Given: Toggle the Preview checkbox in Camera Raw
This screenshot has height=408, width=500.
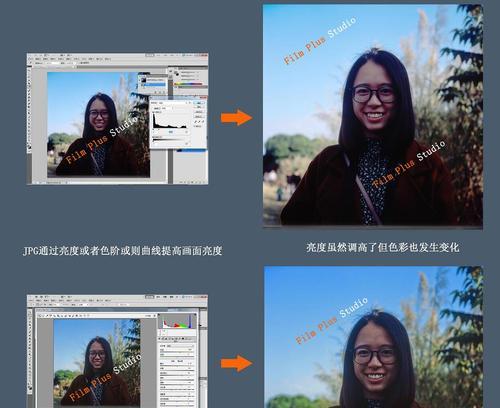Looking at the screenshot, I should click(146, 316).
